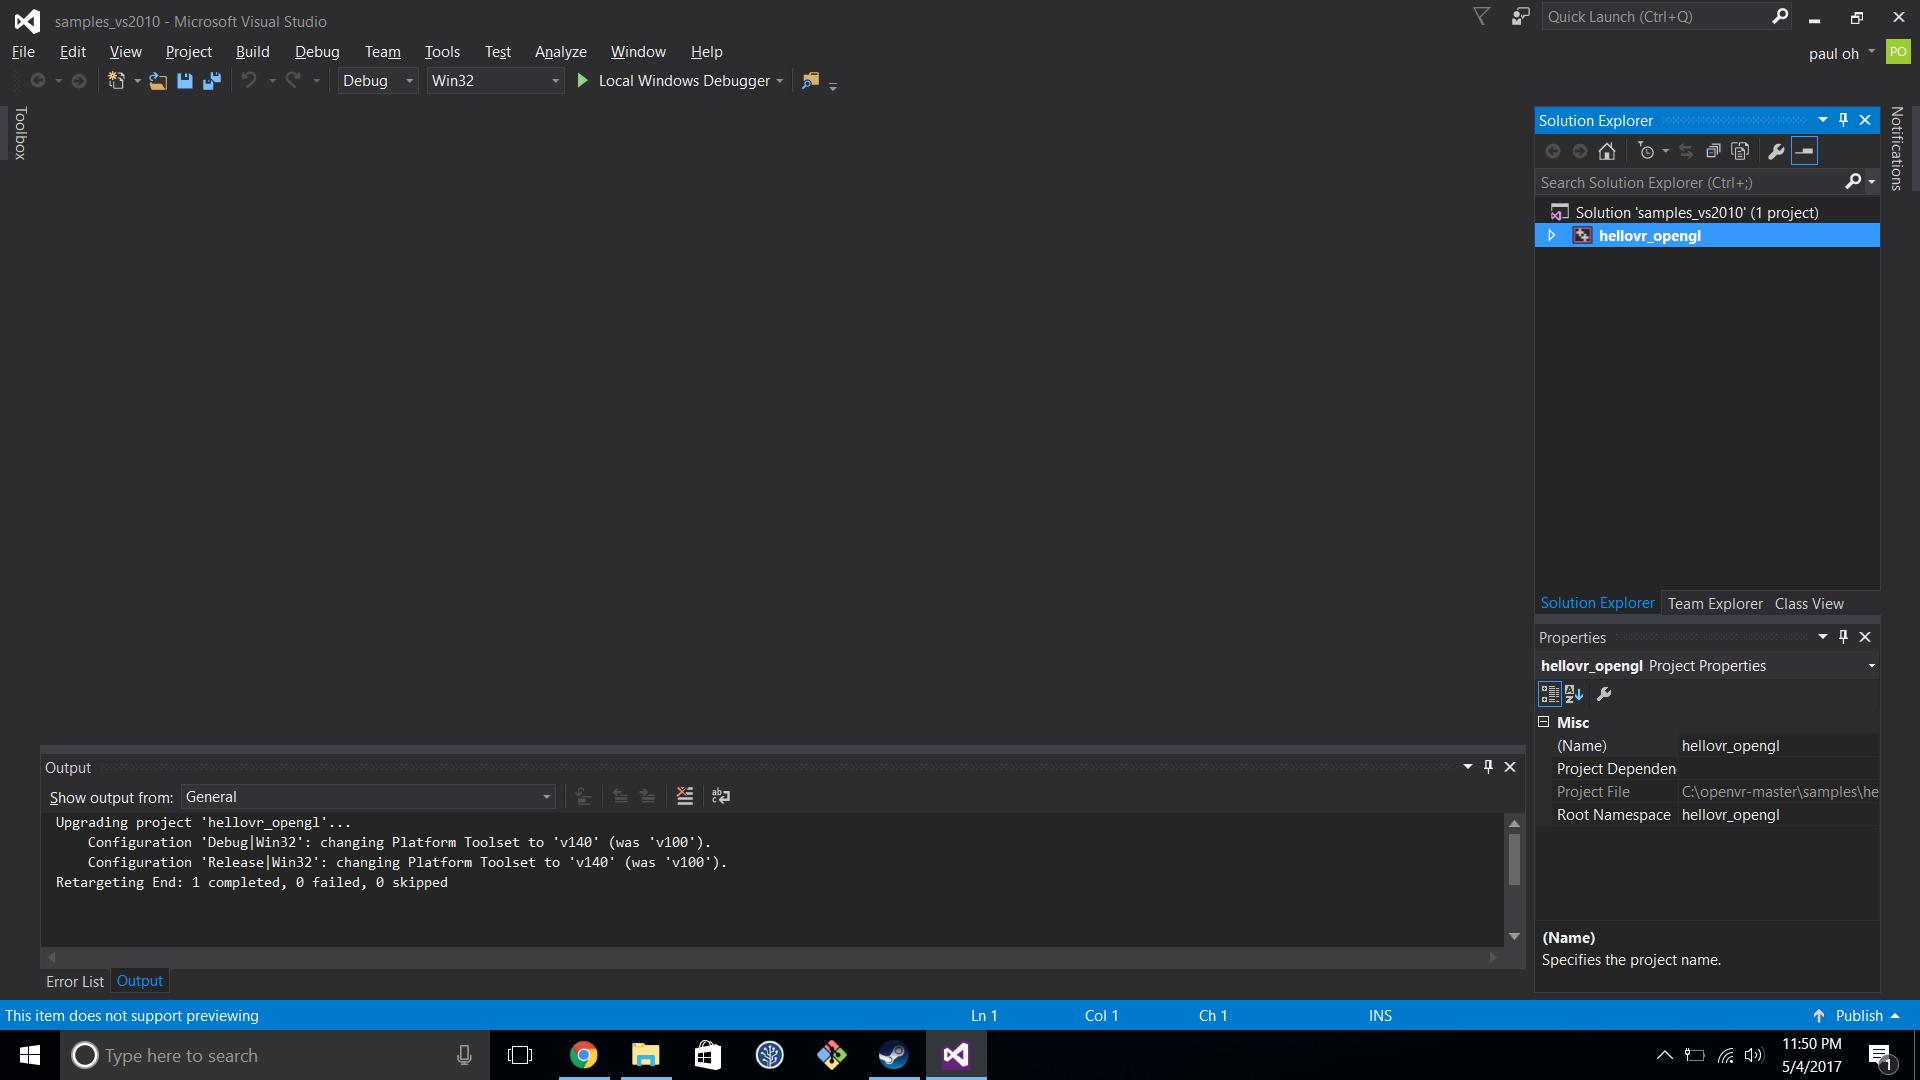Click the Quick Launch search icon
The height and width of the screenshot is (1080, 1920).
coord(1780,17)
